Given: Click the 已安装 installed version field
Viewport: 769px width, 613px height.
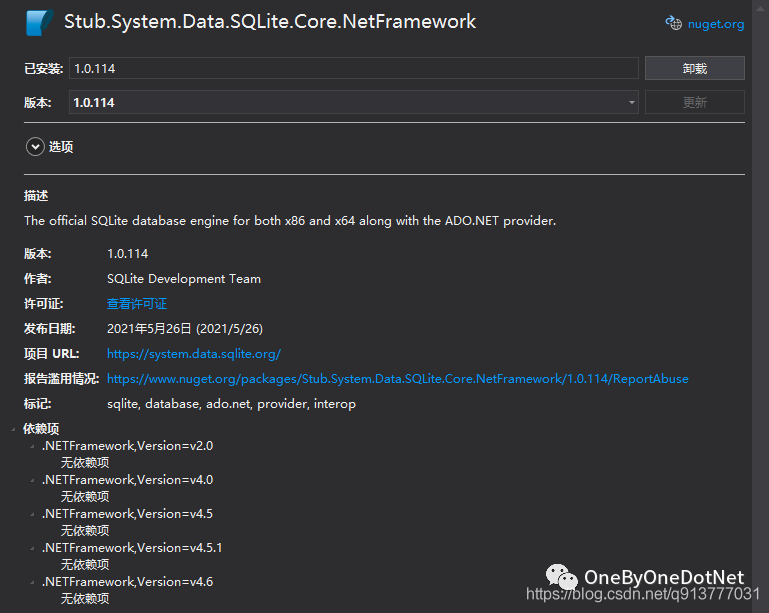Looking at the screenshot, I should tap(353, 68).
